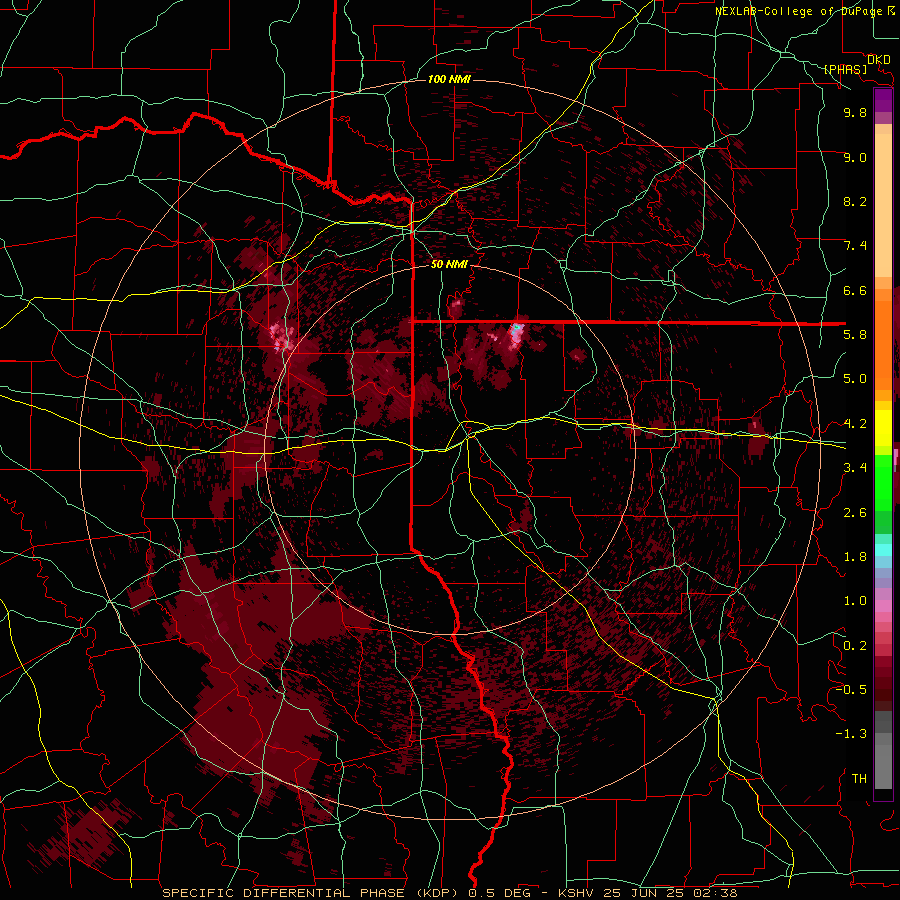
Task: Click the 4.2 scale value
Action: 855,424
